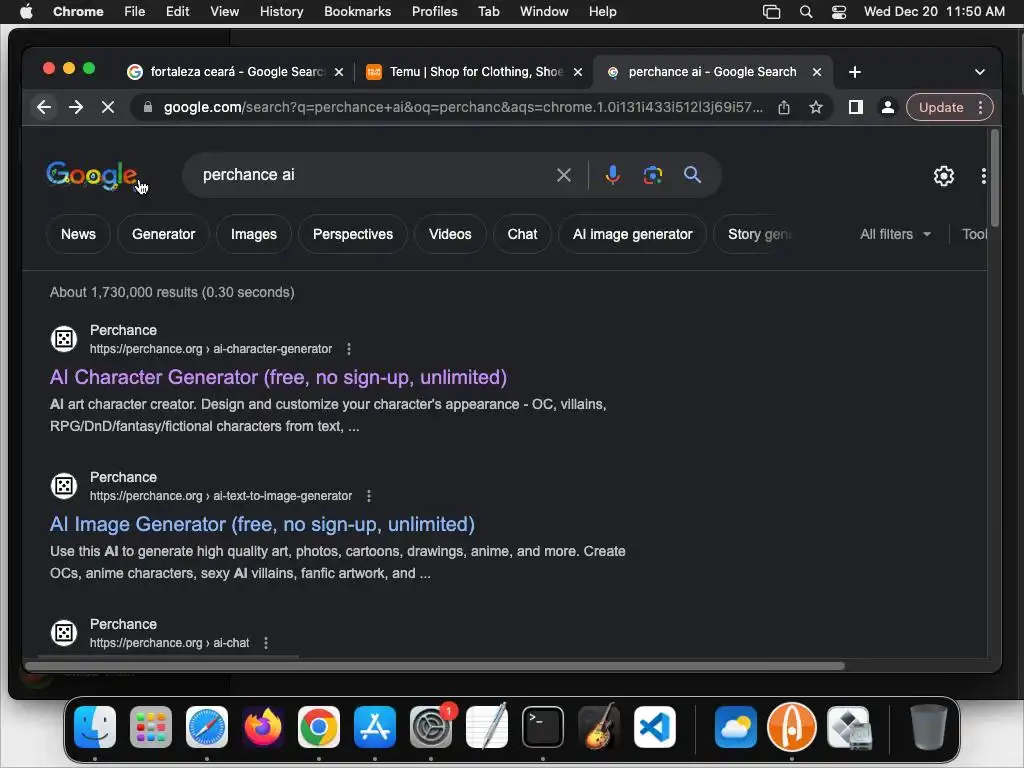The image size is (1024, 768).
Task: Open the Bookmarks menu
Action: click(x=357, y=12)
